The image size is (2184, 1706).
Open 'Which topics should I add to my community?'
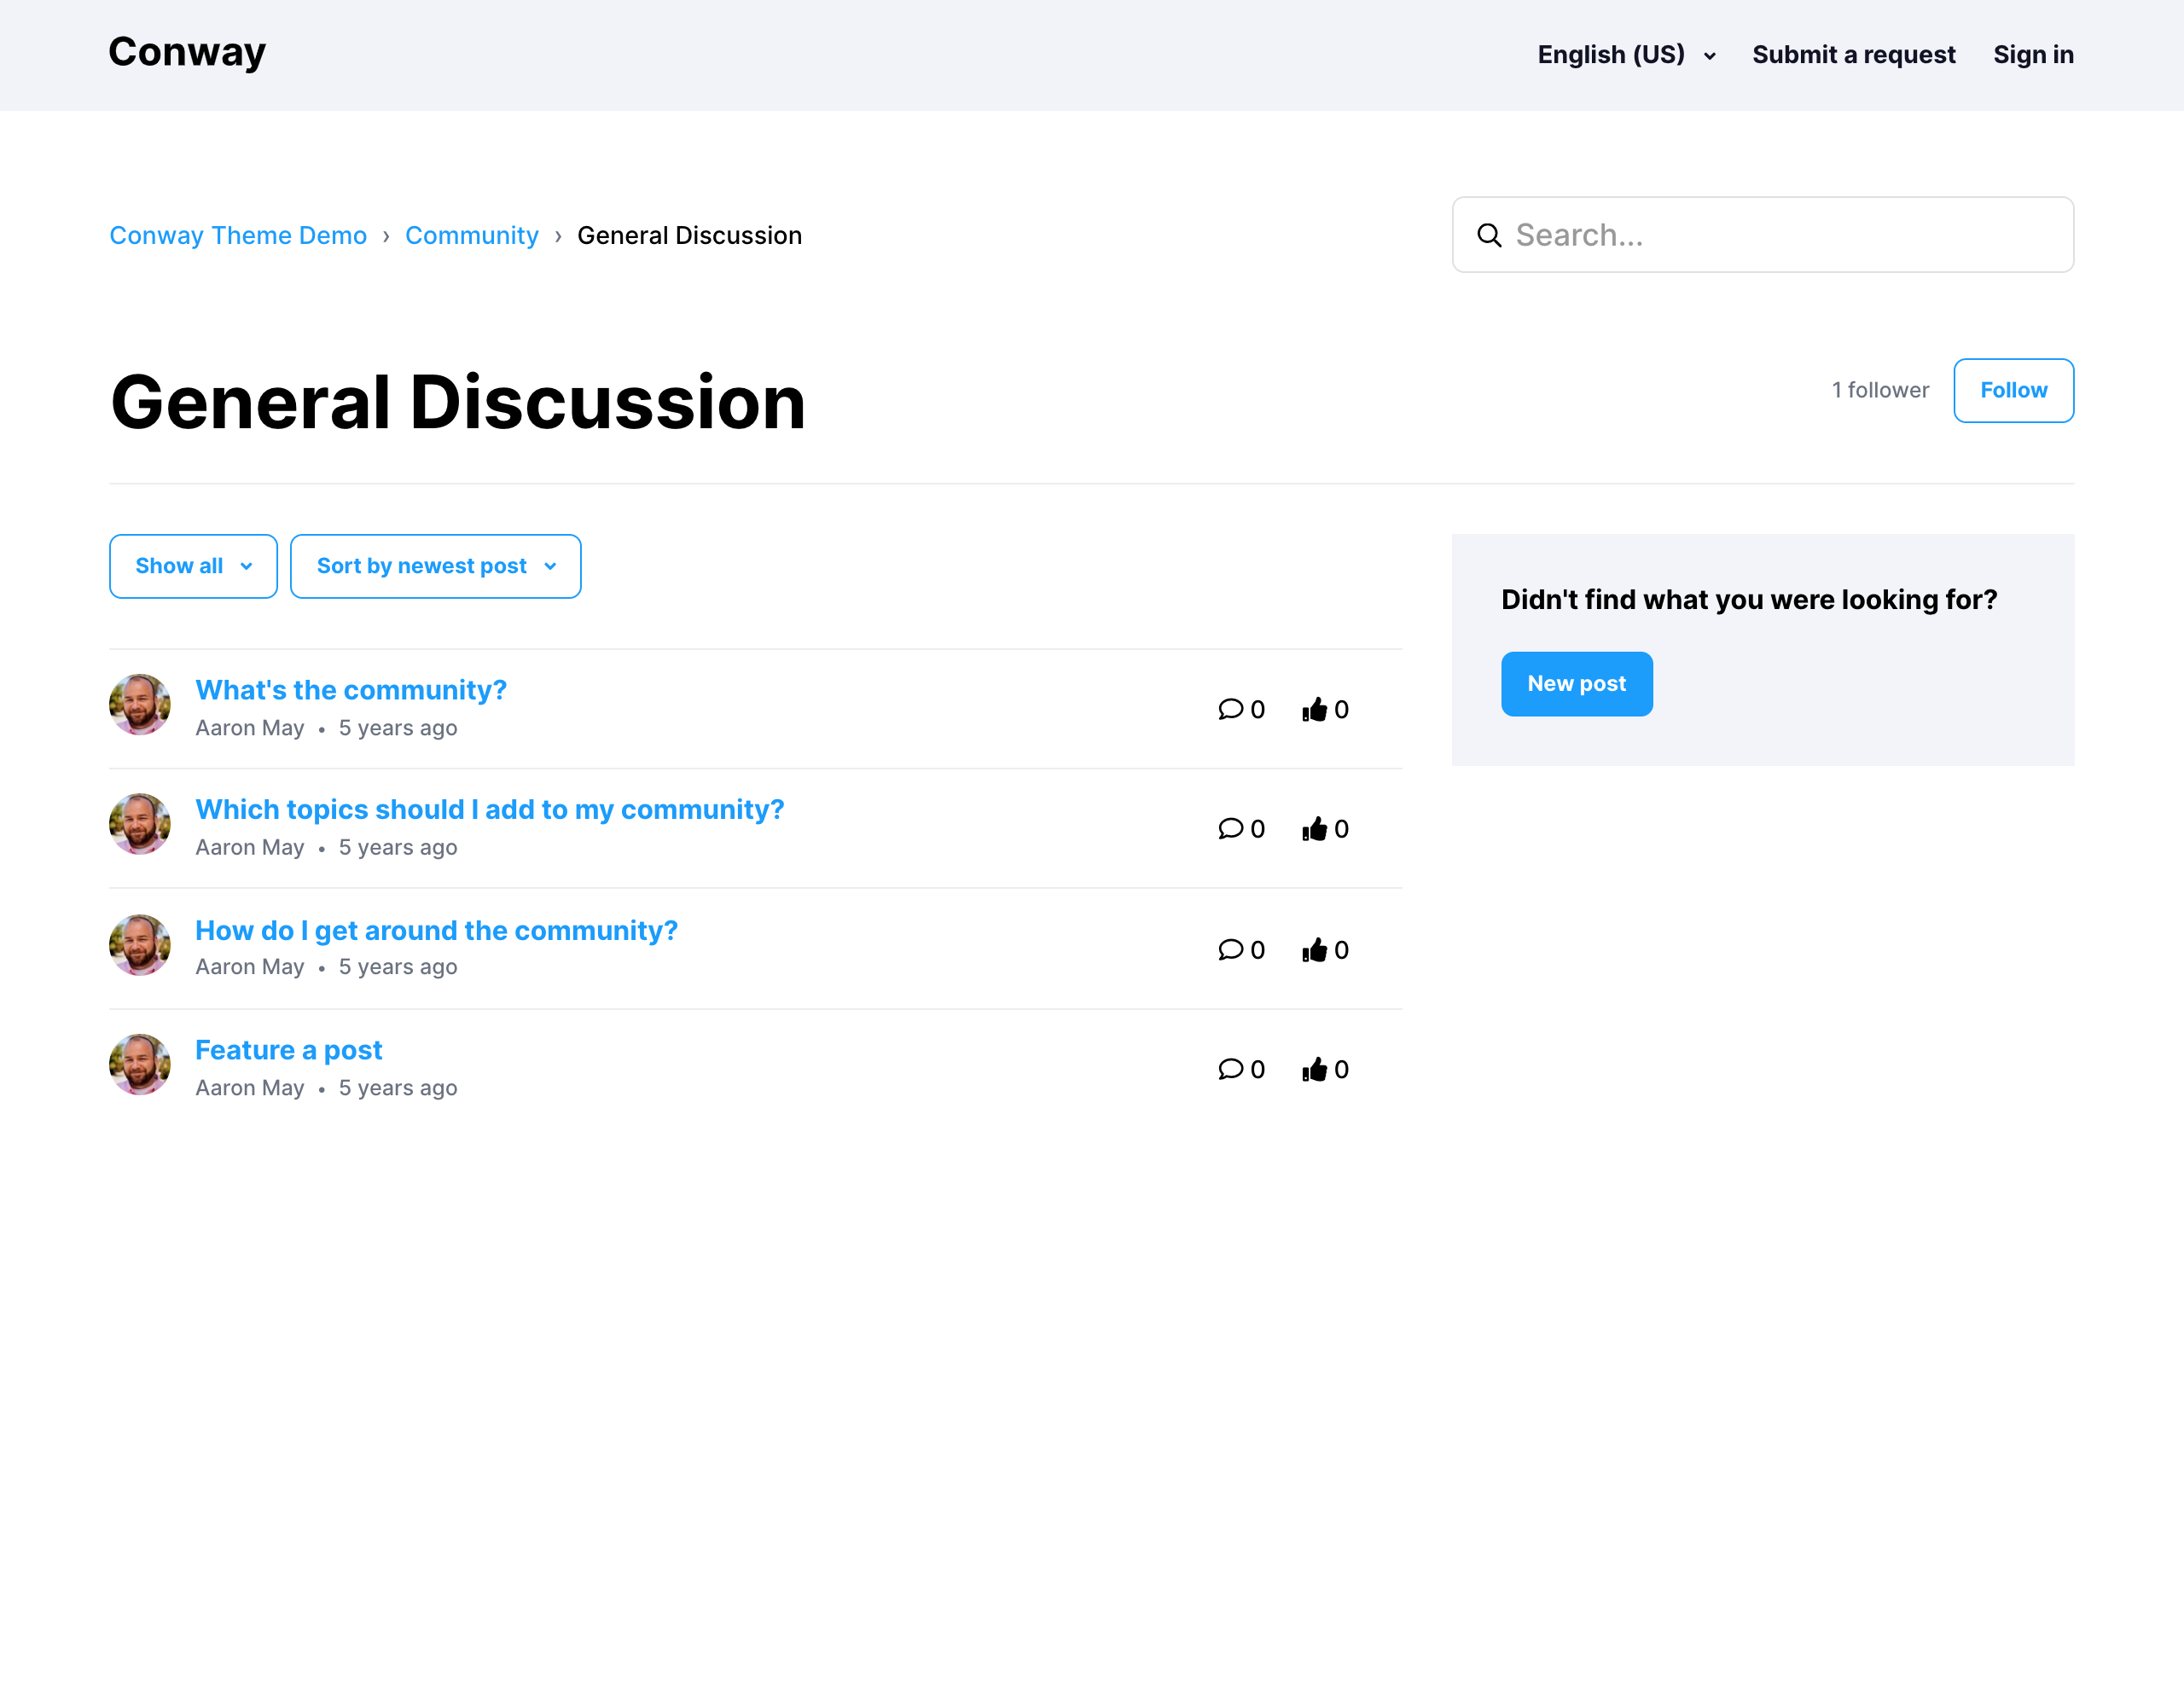click(x=489, y=809)
